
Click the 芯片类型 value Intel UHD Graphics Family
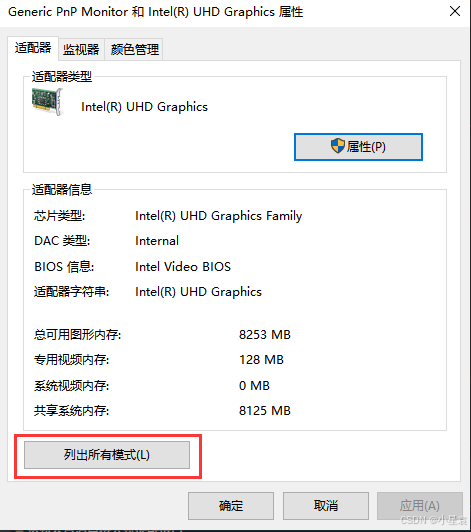pyautogui.click(x=219, y=216)
